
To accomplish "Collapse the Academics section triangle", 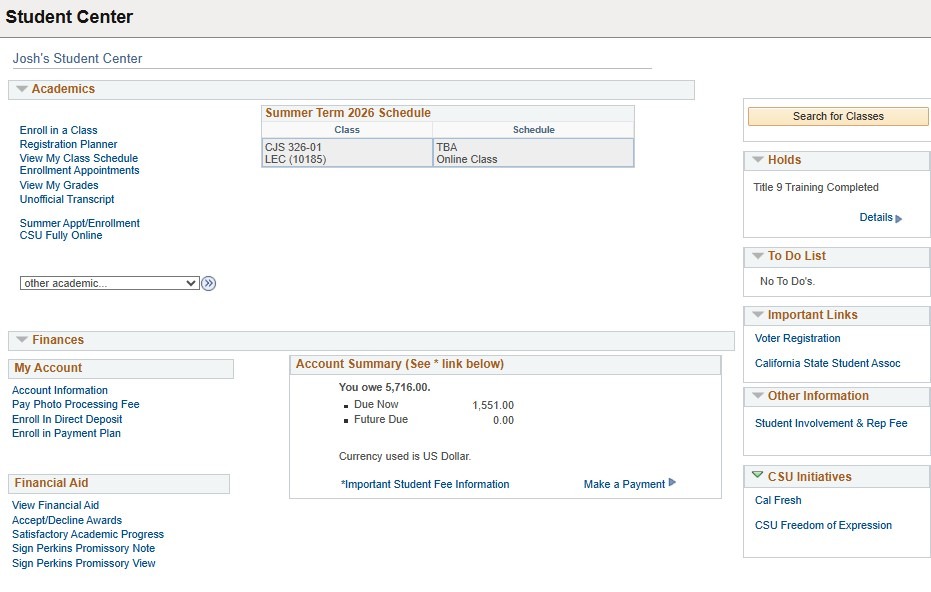I will [21, 89].
